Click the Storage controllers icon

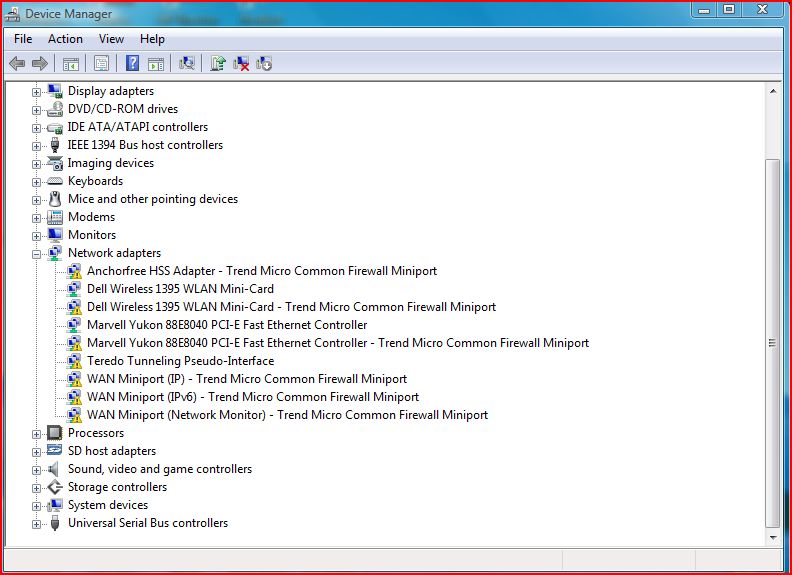55,487
